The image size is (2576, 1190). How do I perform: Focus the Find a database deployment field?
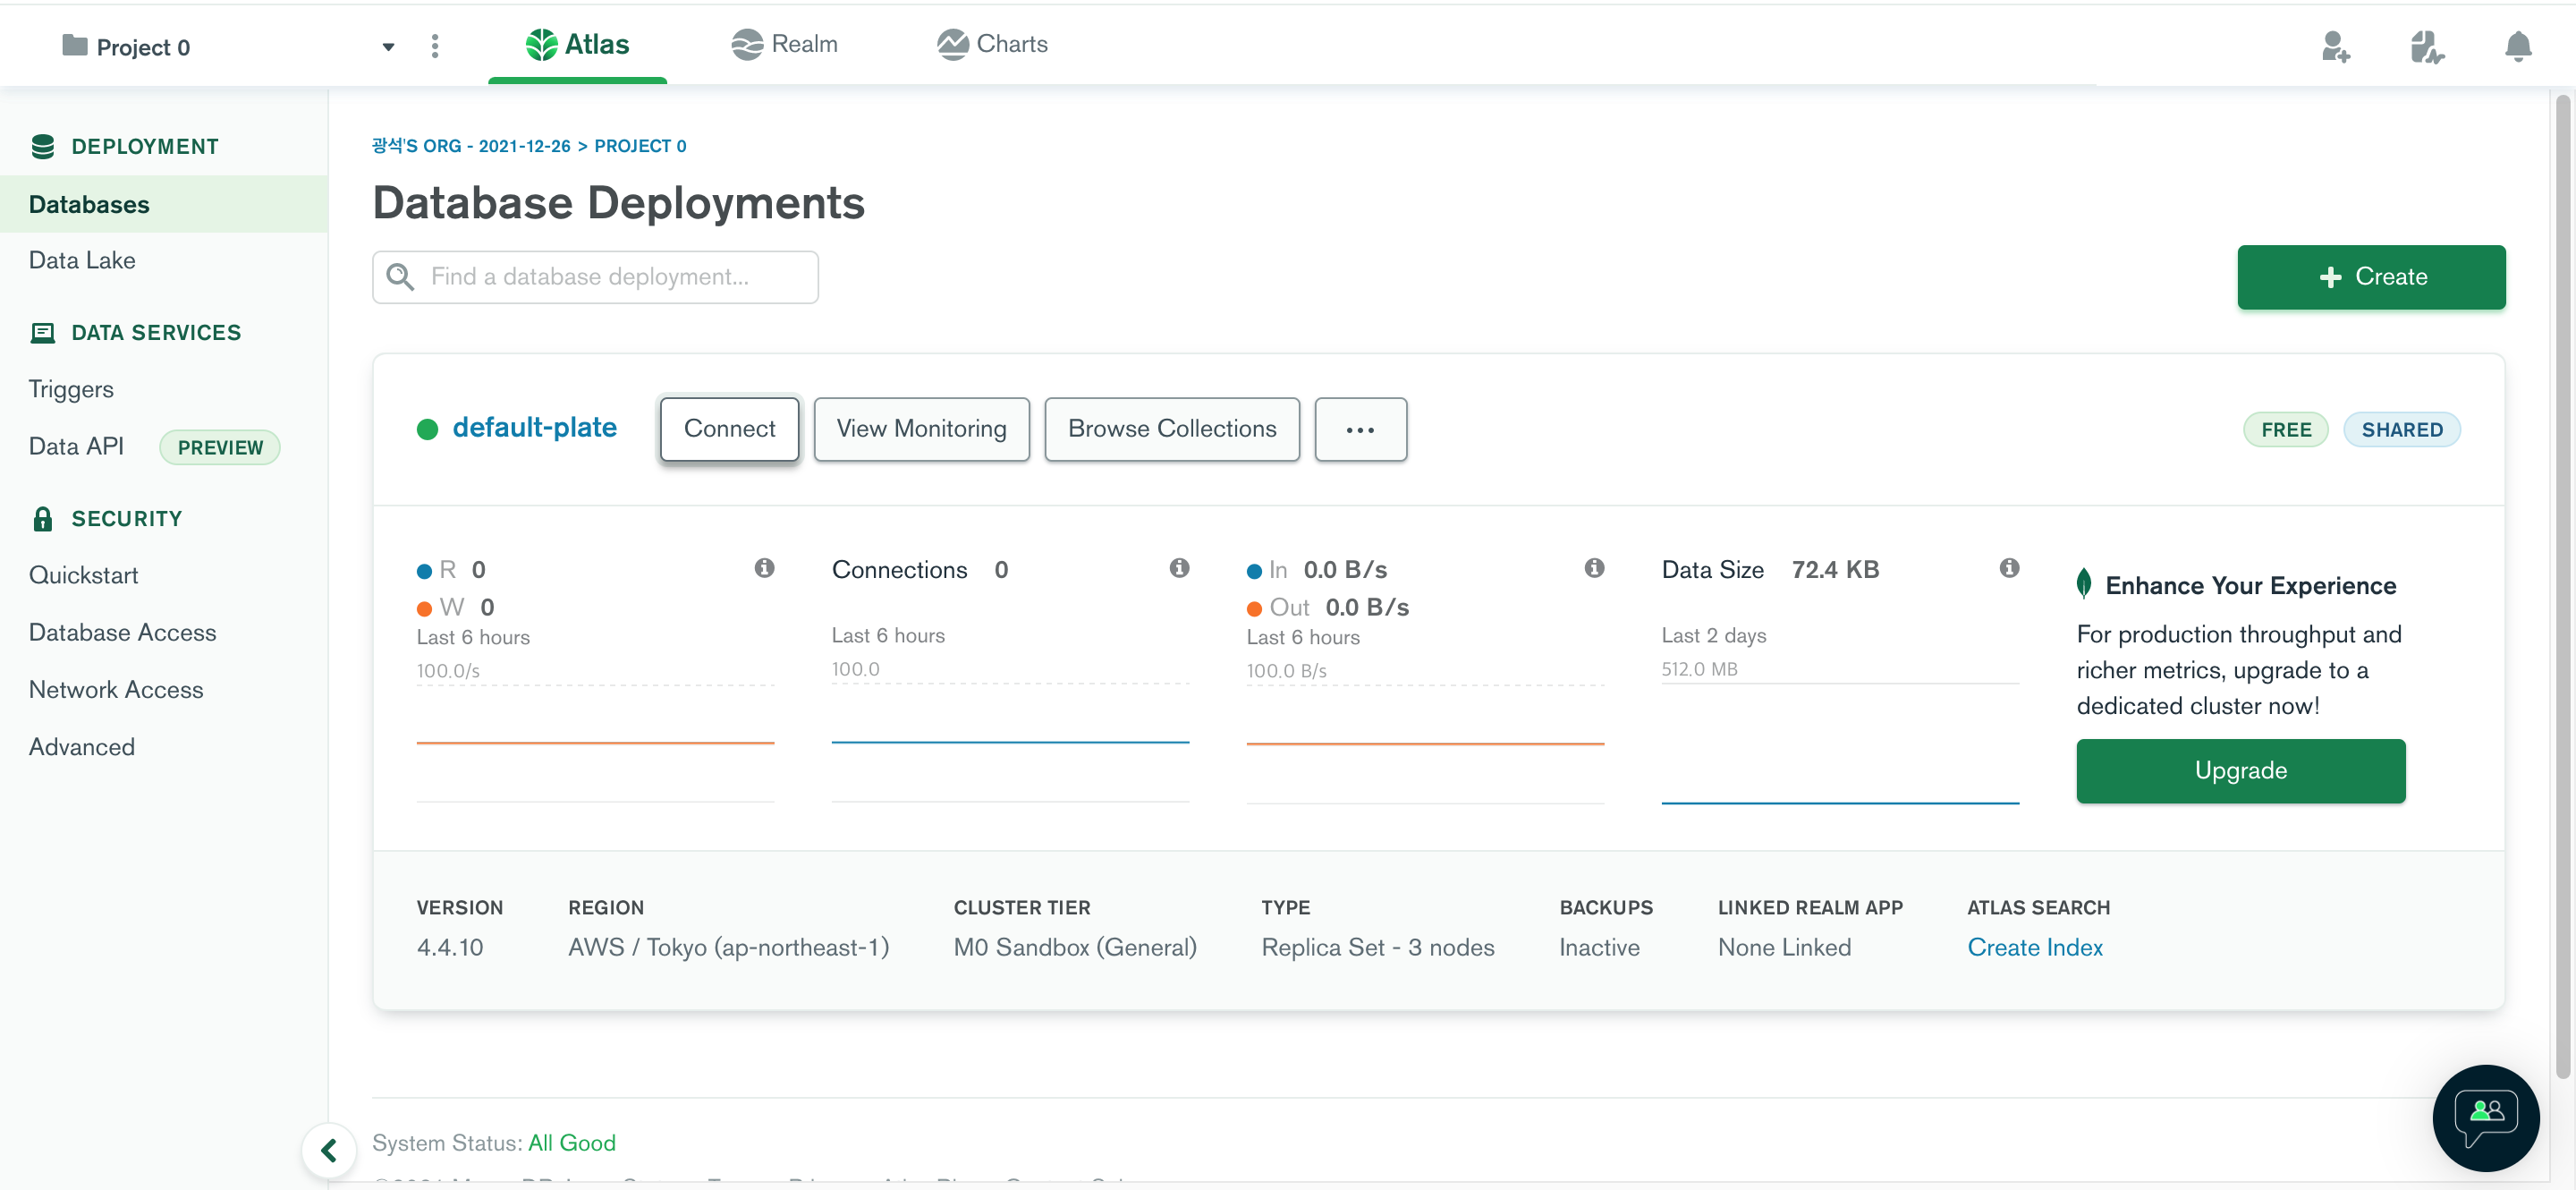[595, 277]
